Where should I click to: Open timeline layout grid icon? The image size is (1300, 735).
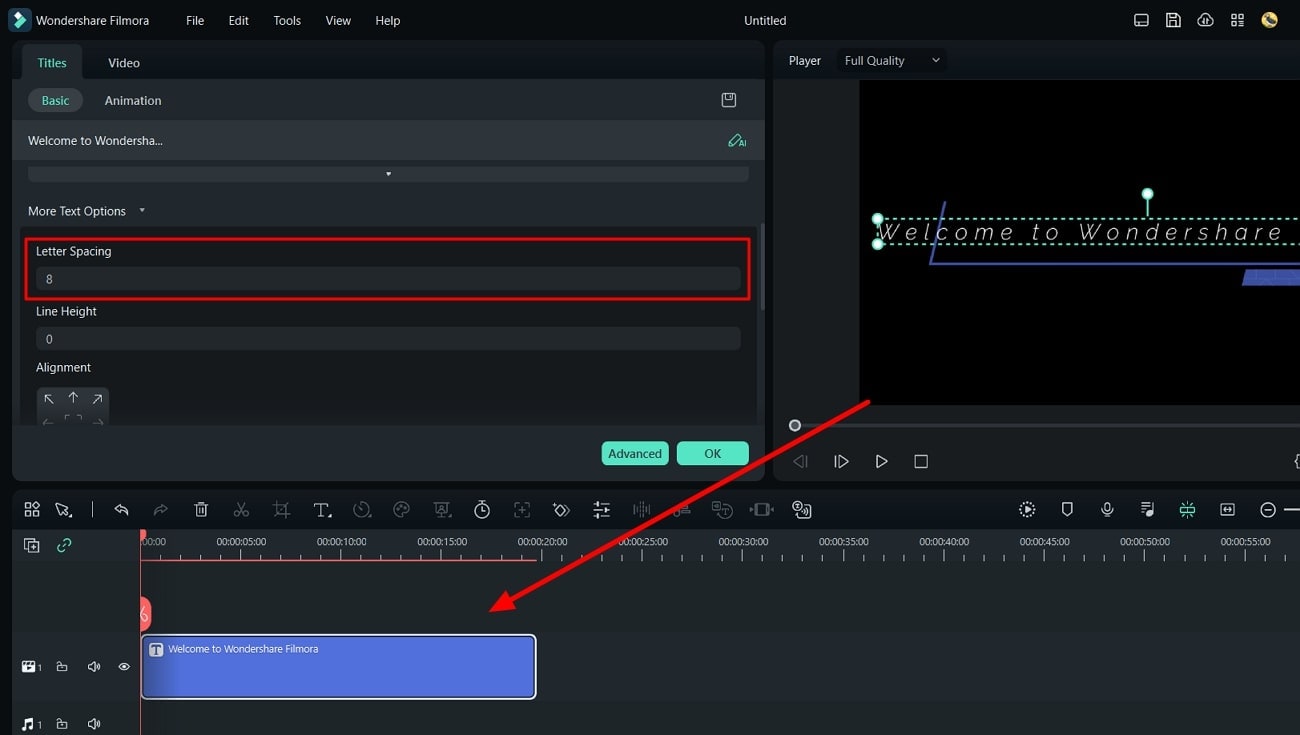tap(32, 510)
